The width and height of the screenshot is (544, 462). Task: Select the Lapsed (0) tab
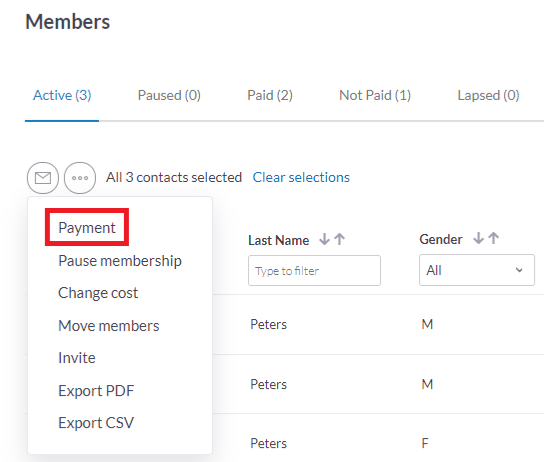point(488,95)
